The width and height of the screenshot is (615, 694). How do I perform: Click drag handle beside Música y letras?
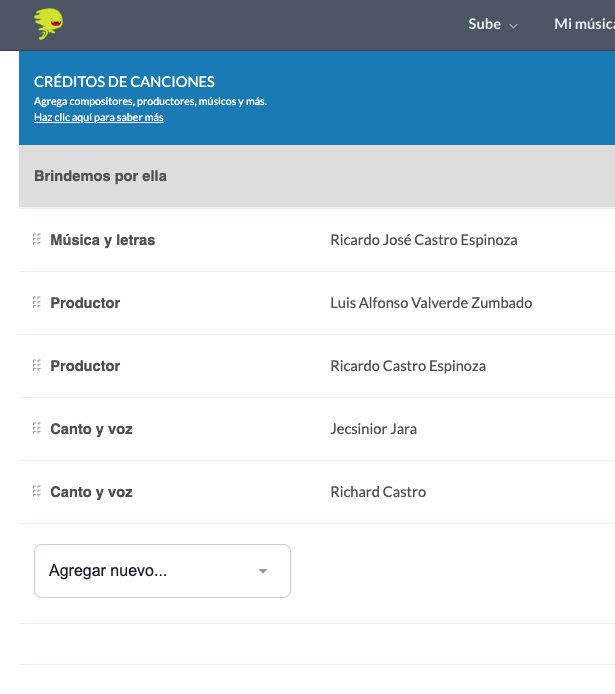[x=37, y=239]
